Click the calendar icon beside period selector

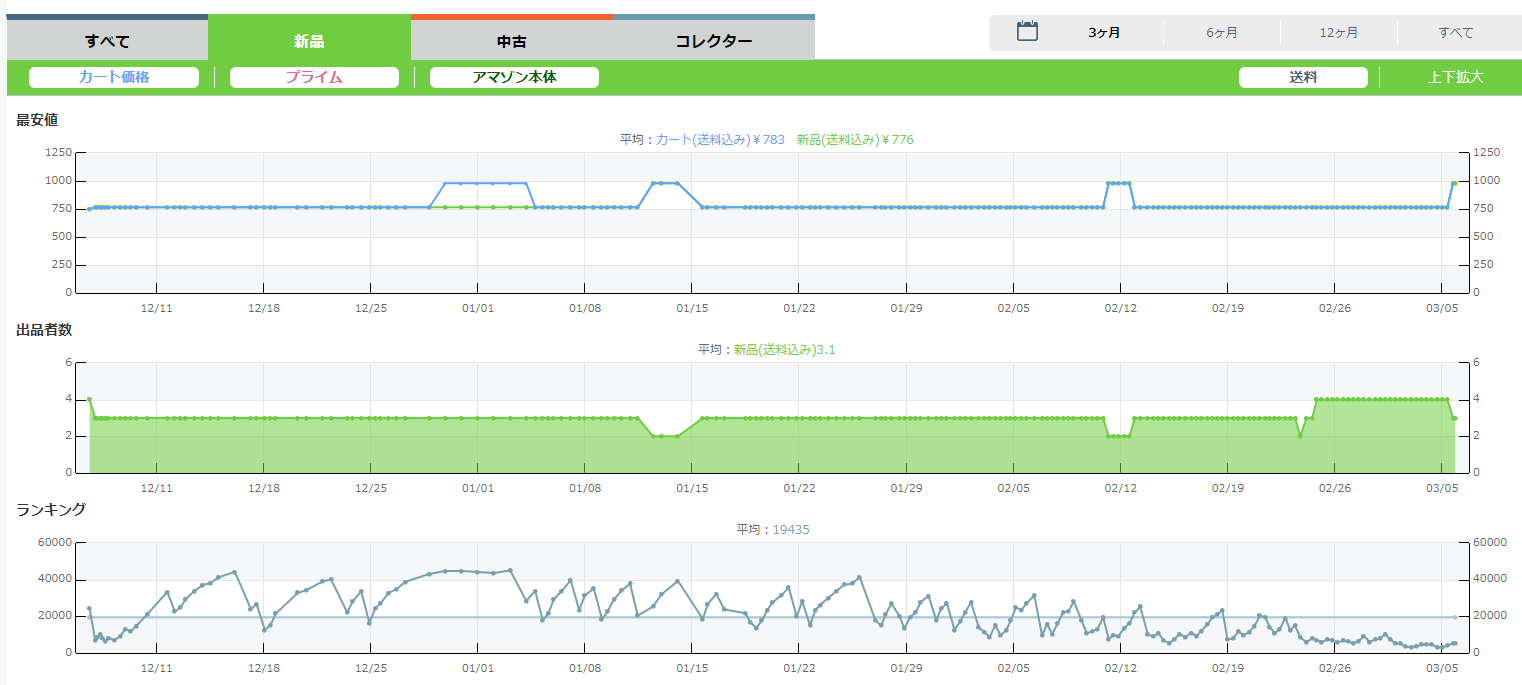coord(1027,32)
